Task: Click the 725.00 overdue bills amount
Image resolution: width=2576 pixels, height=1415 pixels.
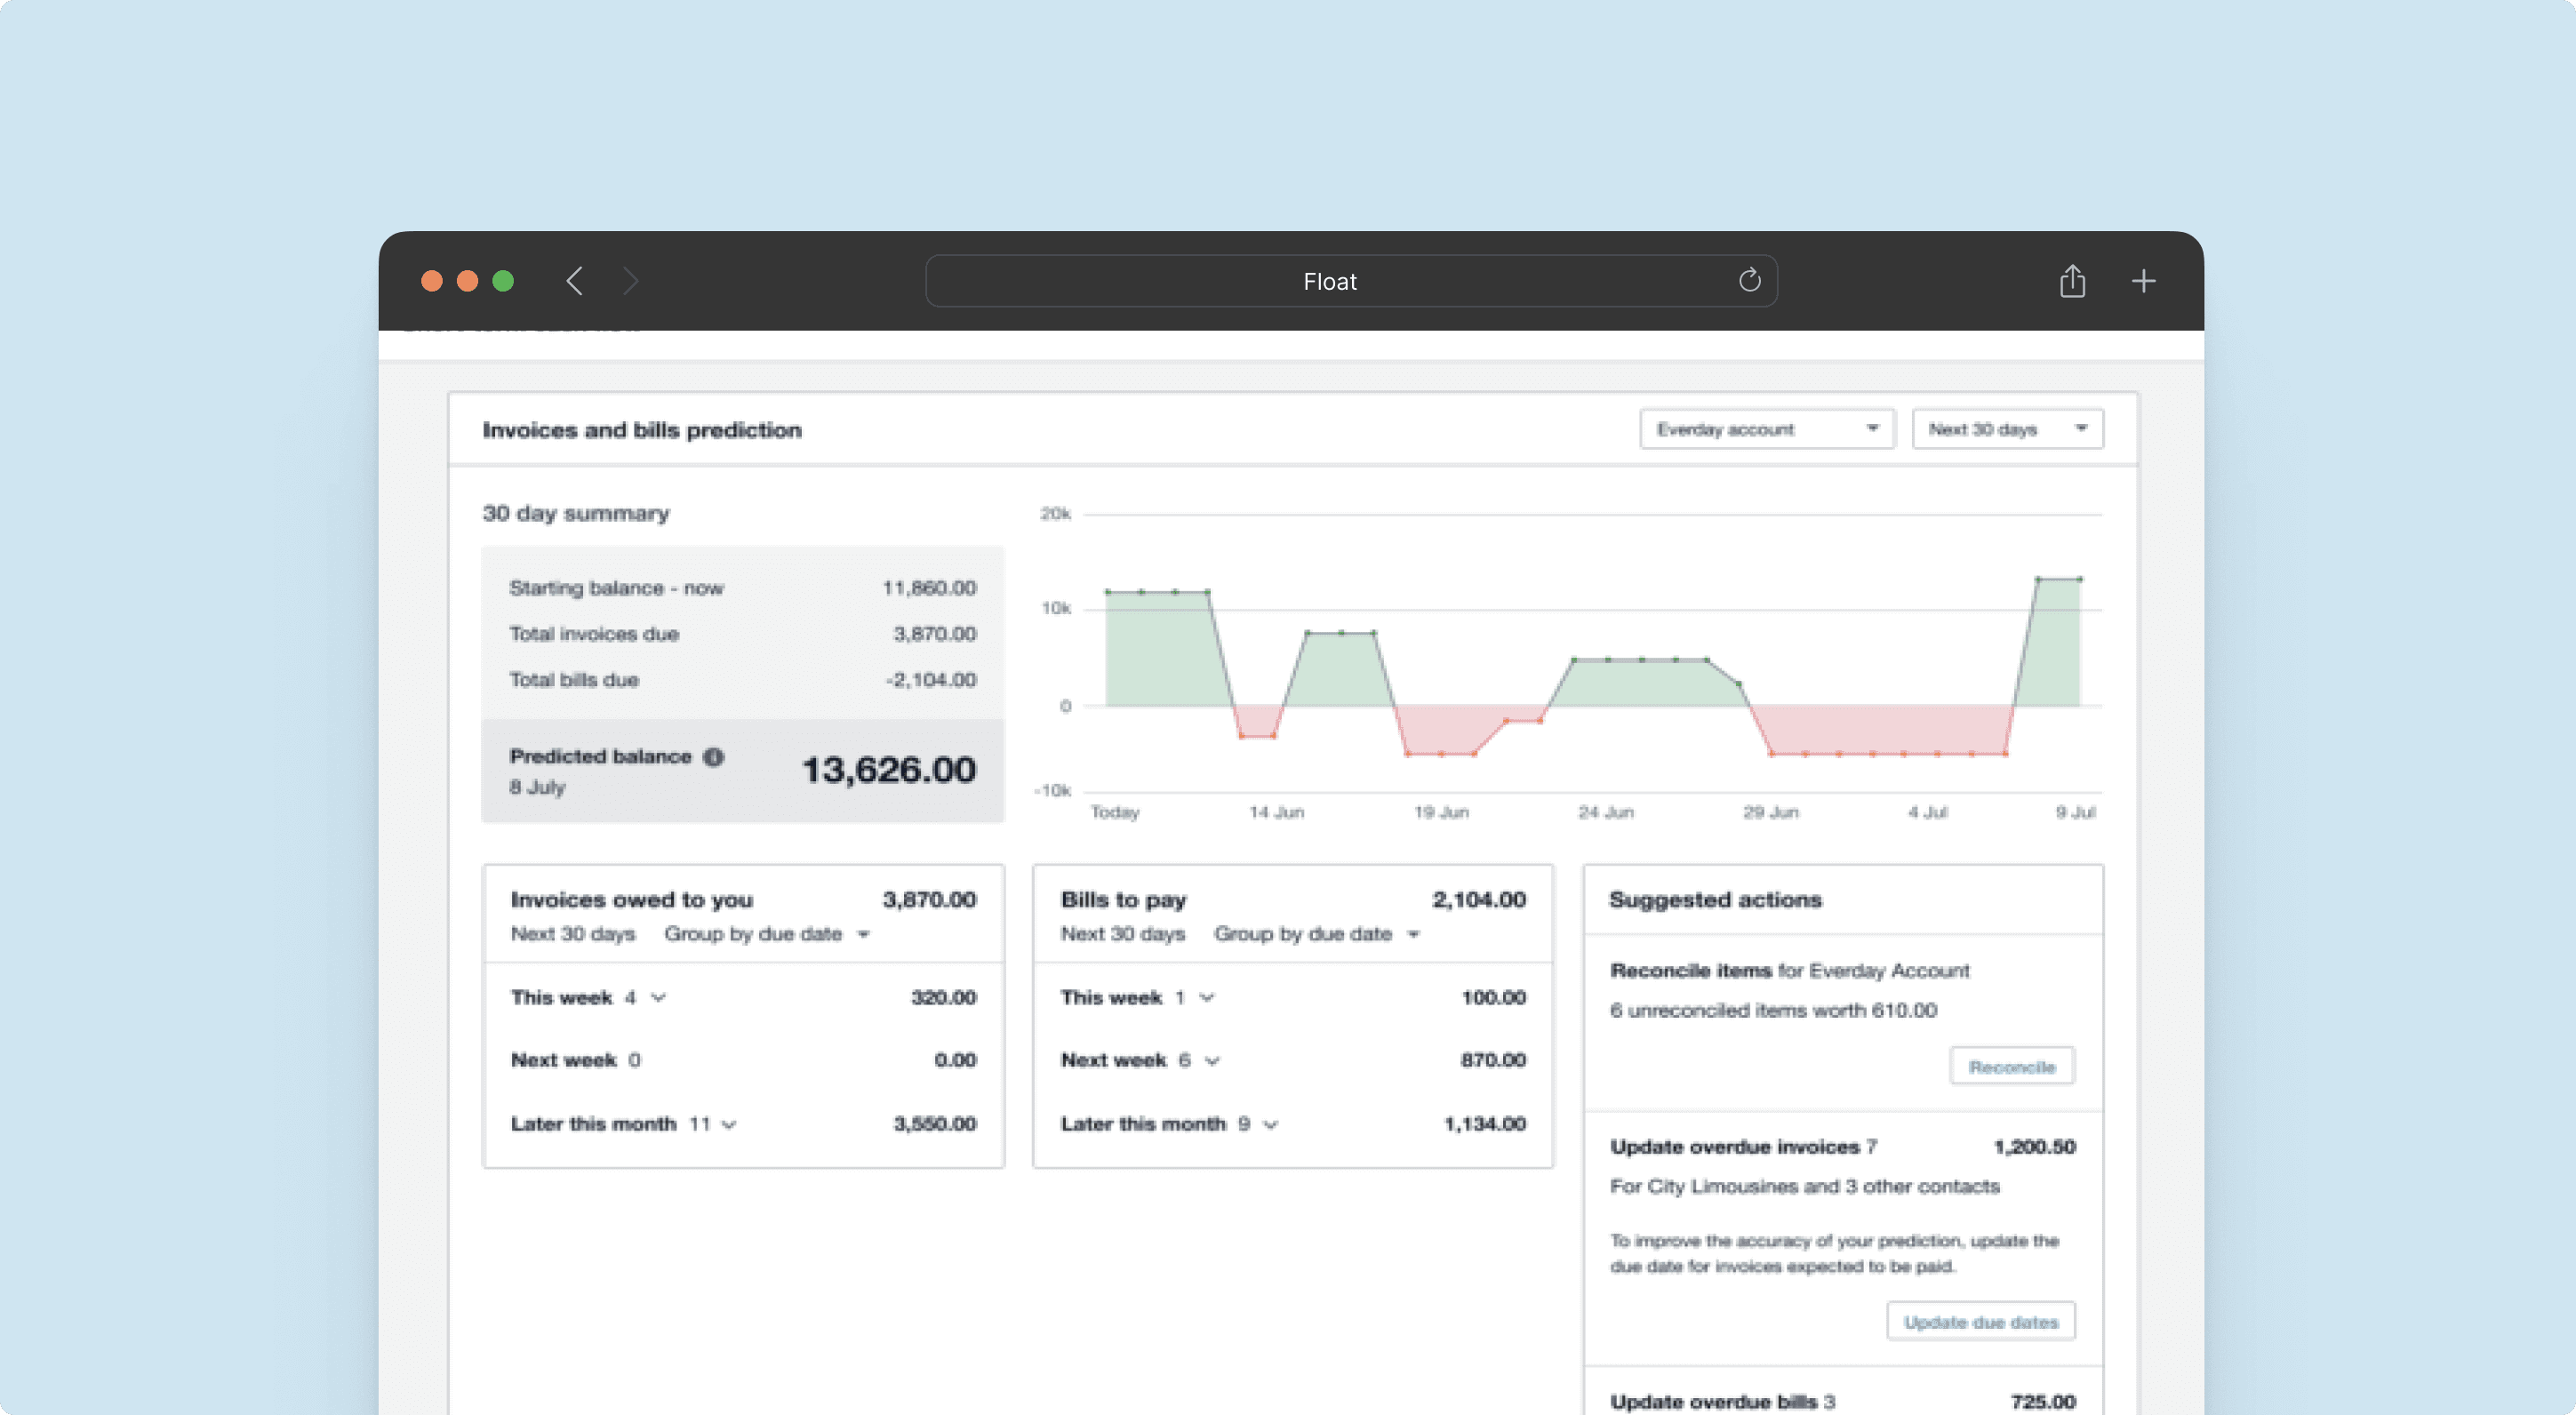Action: (x=2043, y=1402)
